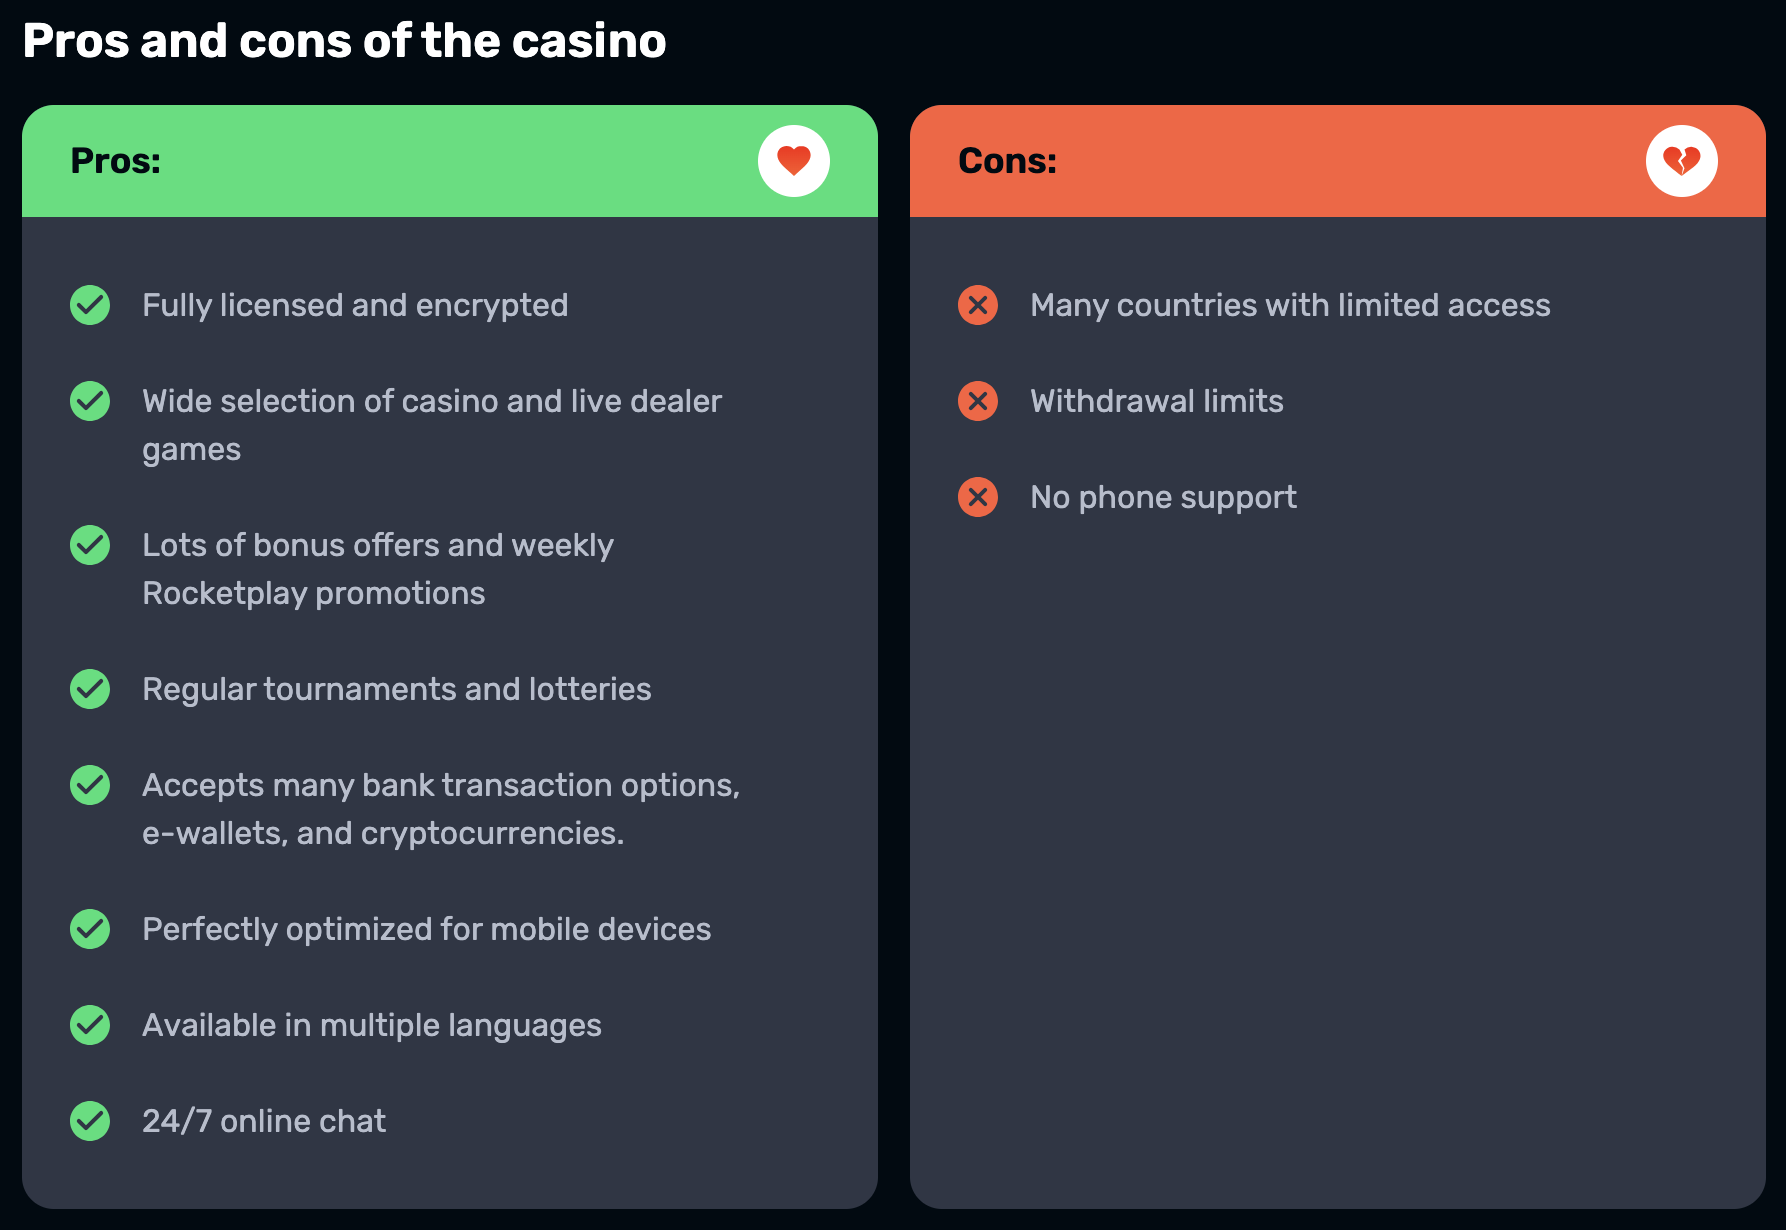Click green checkmark beside Fully licensed and encrypted
The image size is (1786, 1230).
click(x=90, y=305)
